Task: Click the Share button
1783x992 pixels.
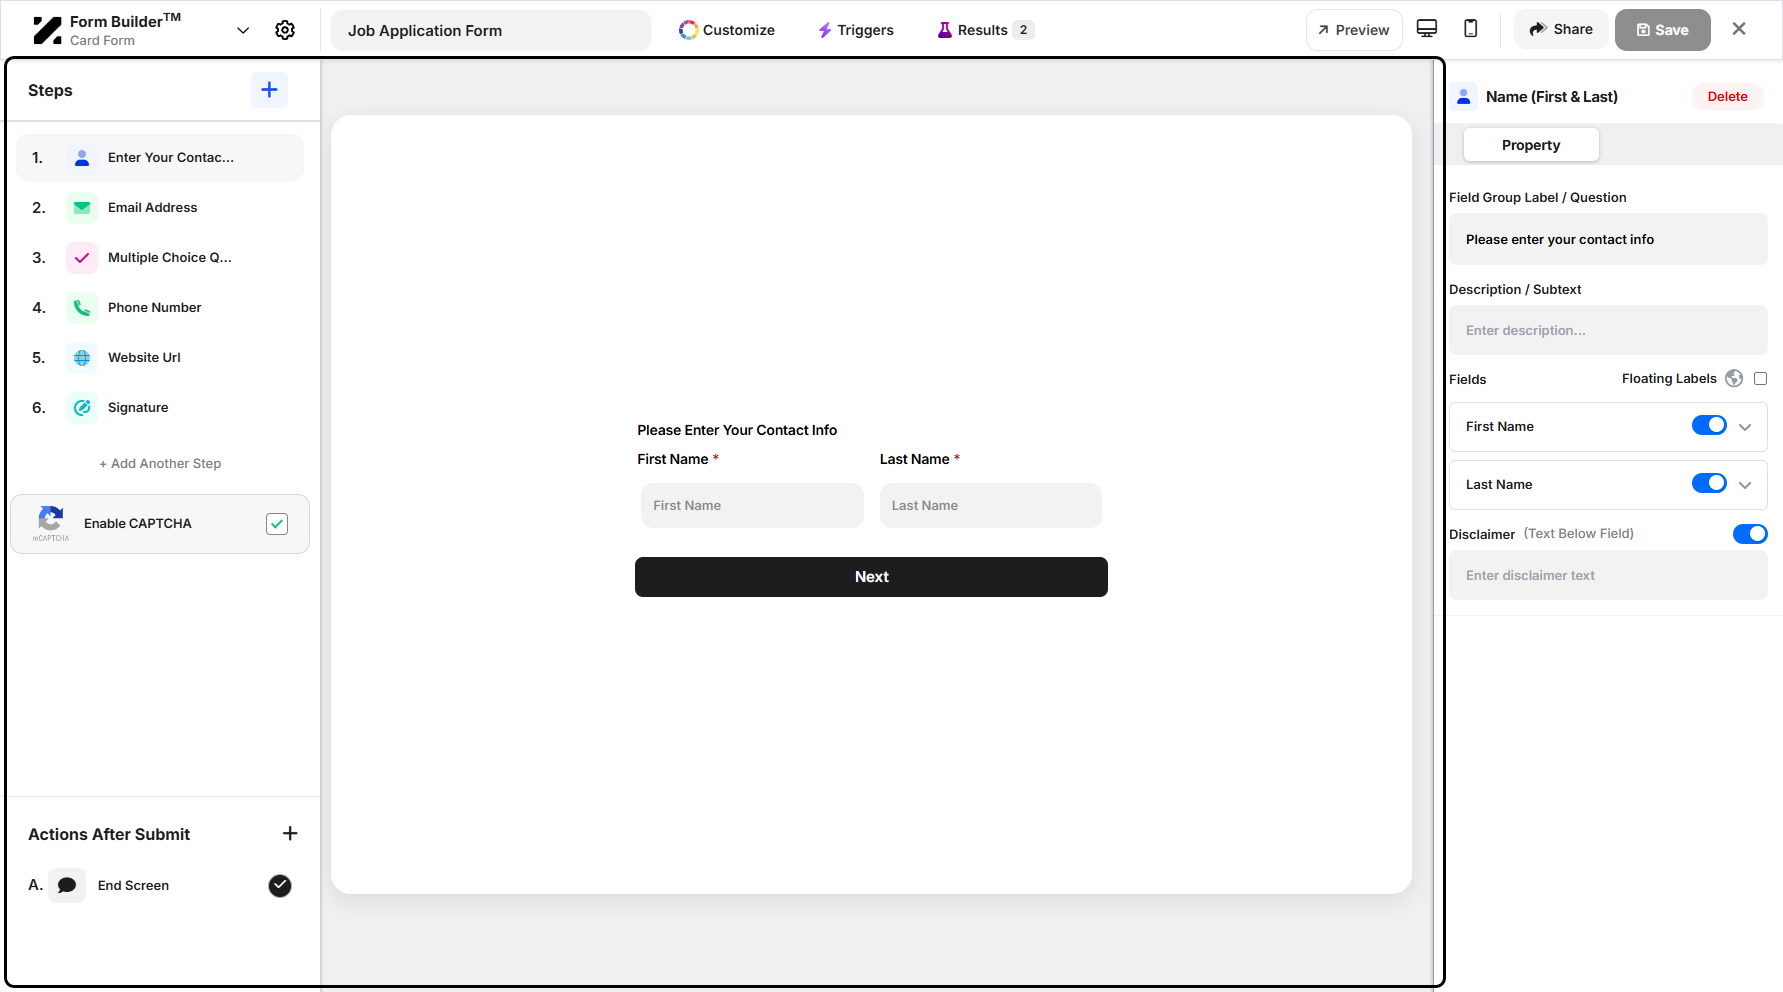Action: [1561, 29]
